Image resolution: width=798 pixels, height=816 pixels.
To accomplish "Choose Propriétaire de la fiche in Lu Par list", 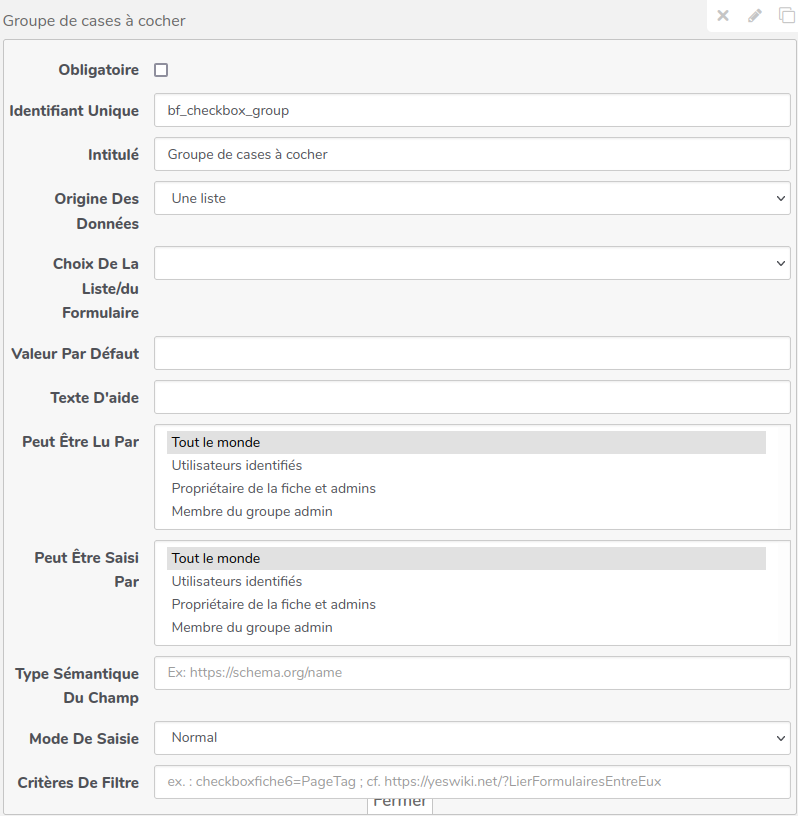I will click(273, 489).
